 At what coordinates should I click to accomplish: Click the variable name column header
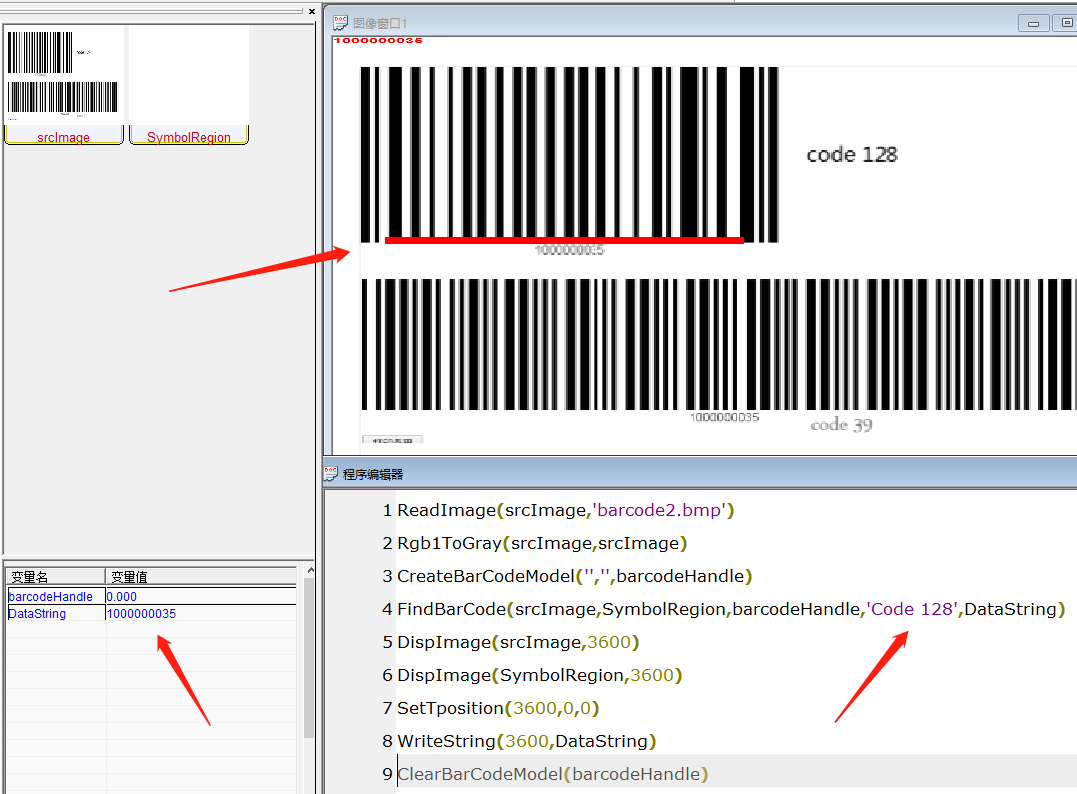tap(55, 576)
